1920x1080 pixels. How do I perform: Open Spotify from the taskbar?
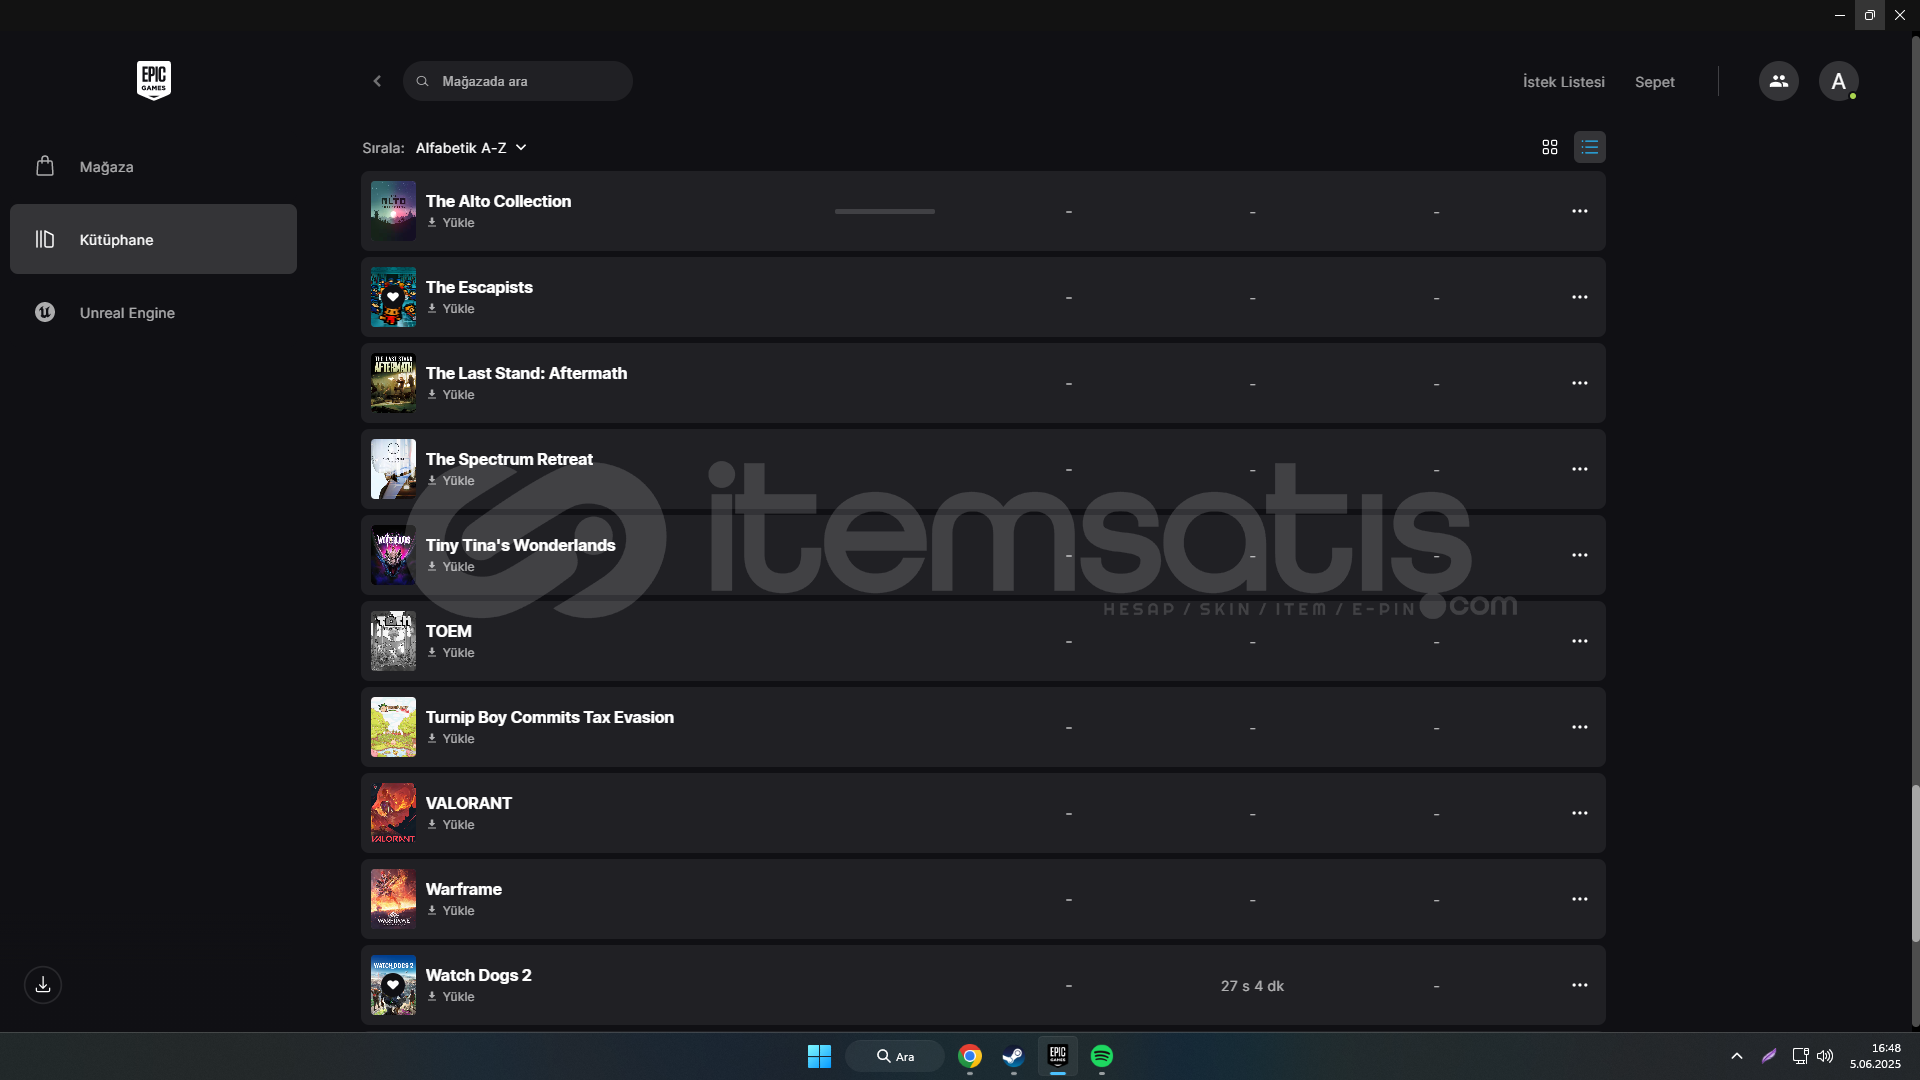pos(1101,1056)
